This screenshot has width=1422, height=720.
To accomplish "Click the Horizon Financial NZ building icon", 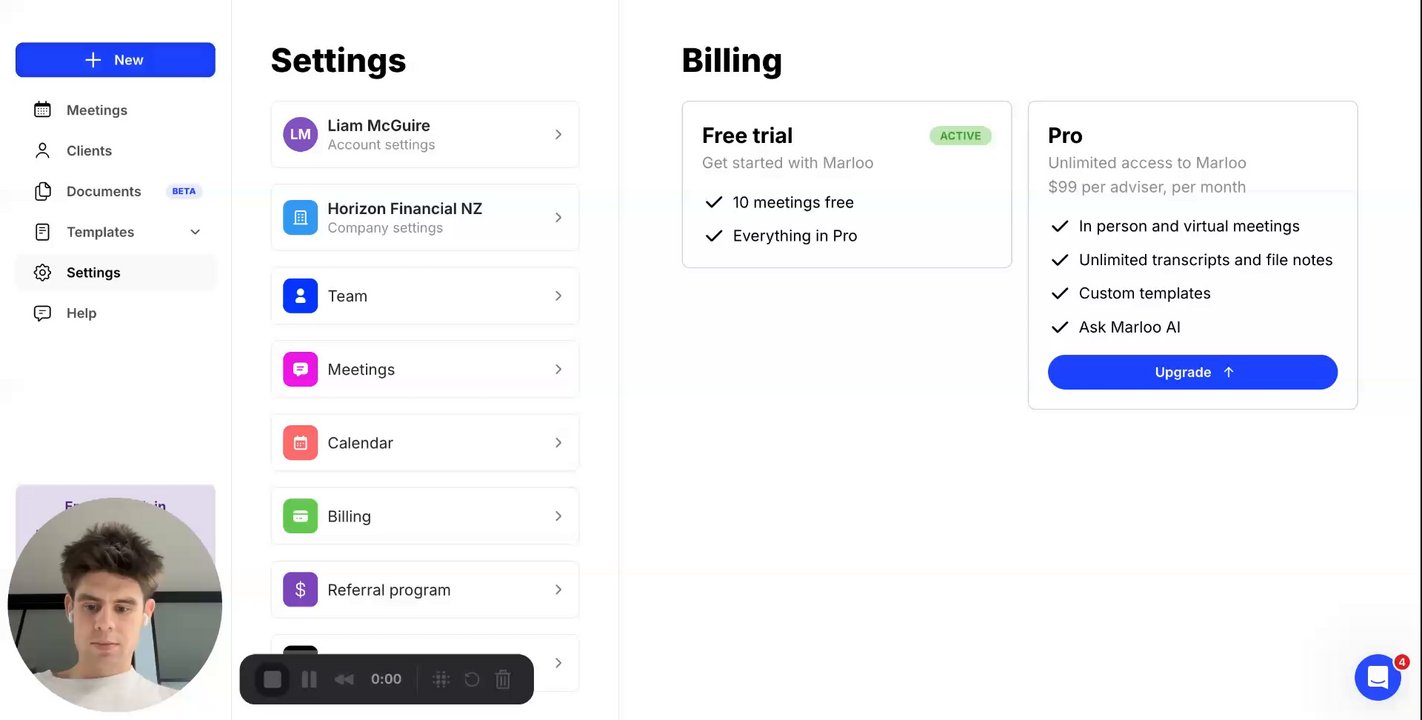I will [x=300, y=217].
